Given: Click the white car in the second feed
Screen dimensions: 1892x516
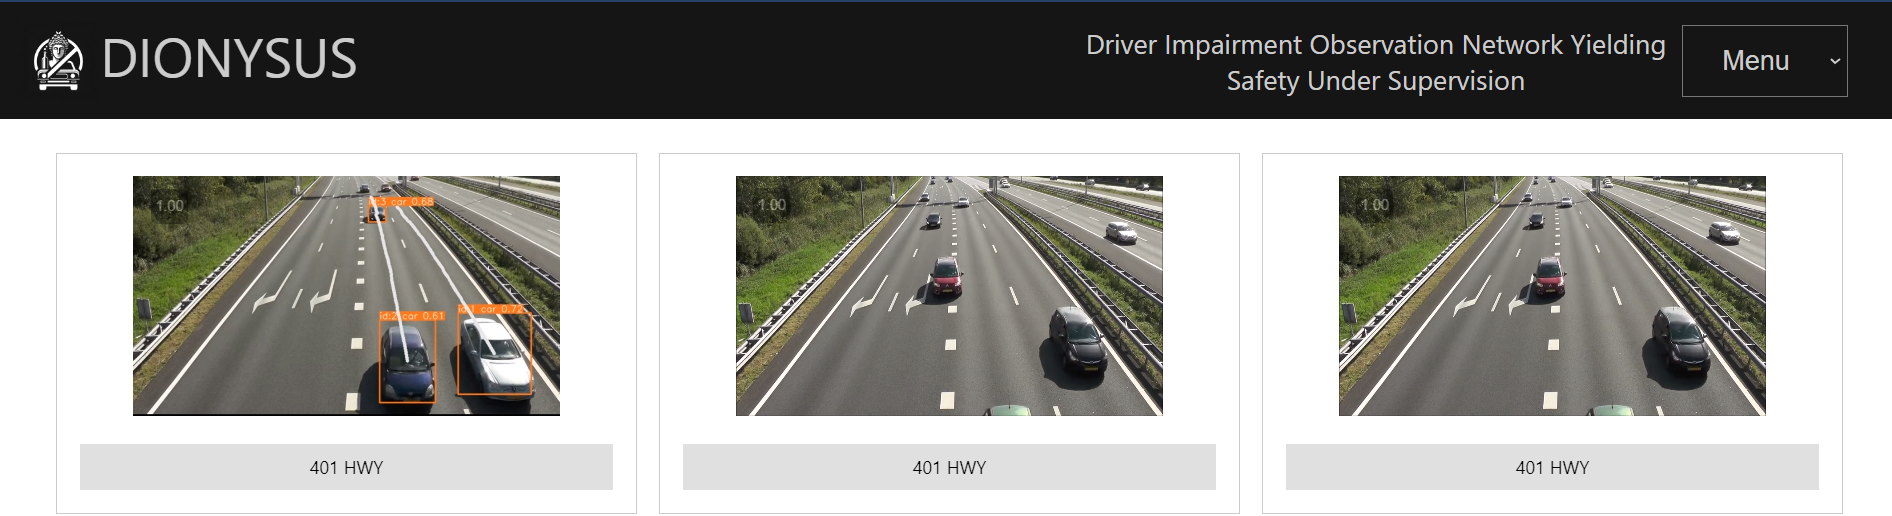Looking at the screenshot, I should 1121,233.
